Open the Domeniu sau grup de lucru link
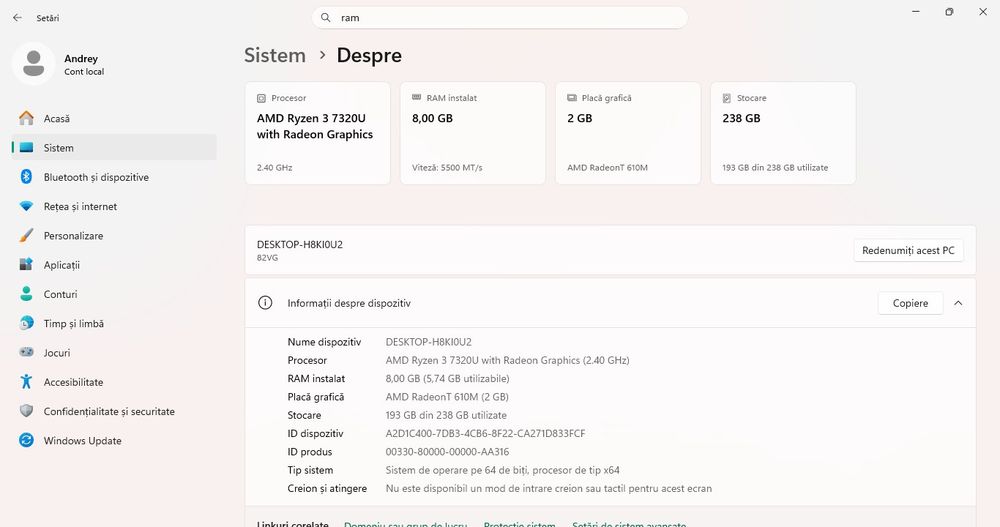This screenshot has height=527, width=1000. [x=406, y=524]
